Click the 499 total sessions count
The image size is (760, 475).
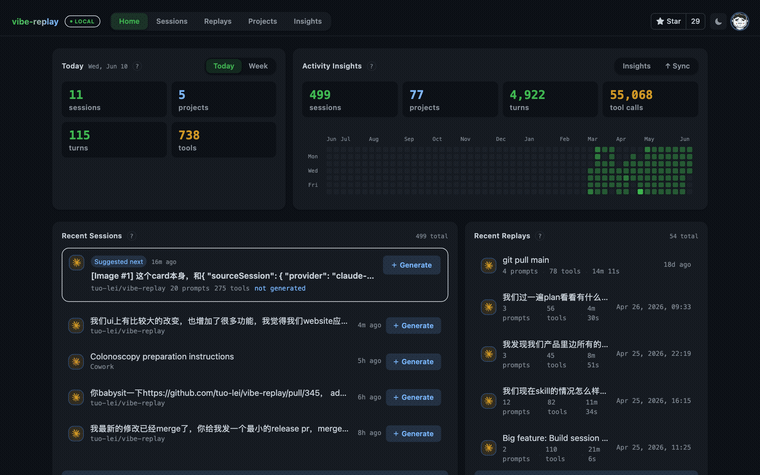pyautogui.click(x=431, y=236)
